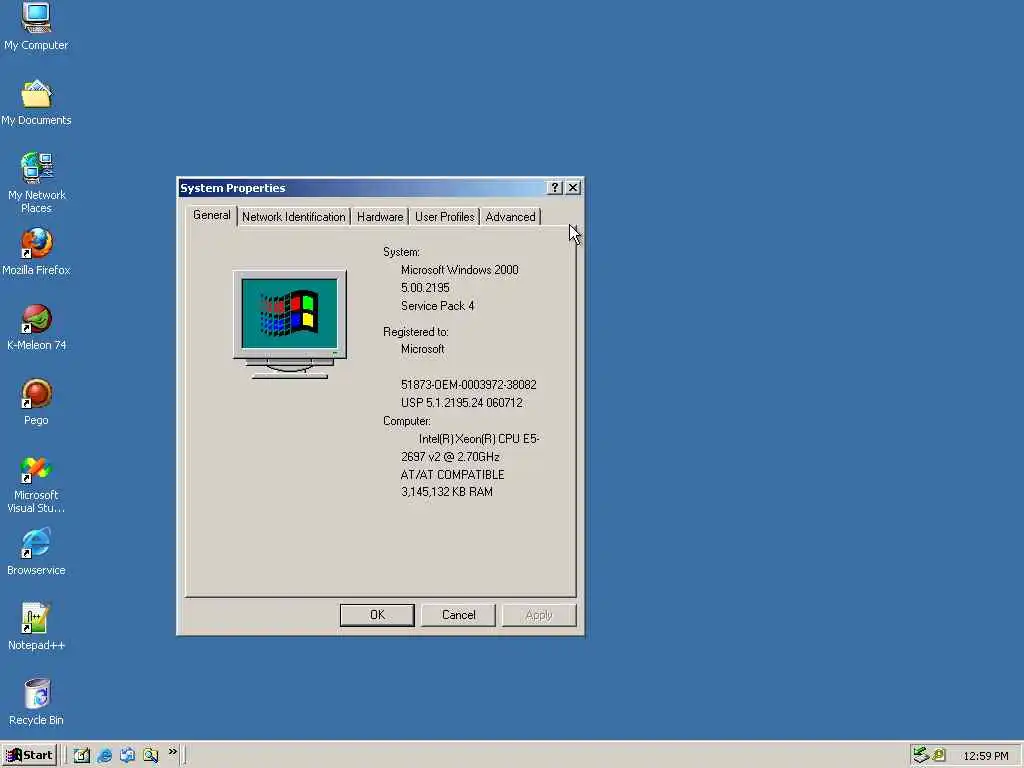Click the Windows logo monitor image
Viewport: 1024px width, 768px height.
pyautogui.click(x=290, y=324)
